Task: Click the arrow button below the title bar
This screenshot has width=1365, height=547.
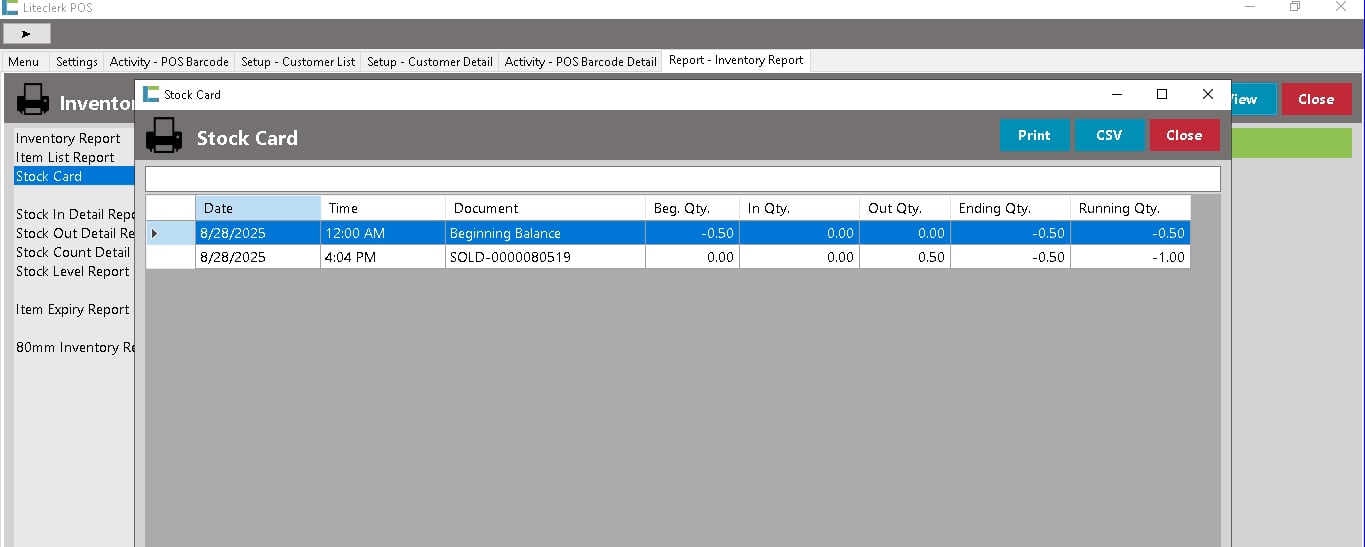Action: click(27, 34)
